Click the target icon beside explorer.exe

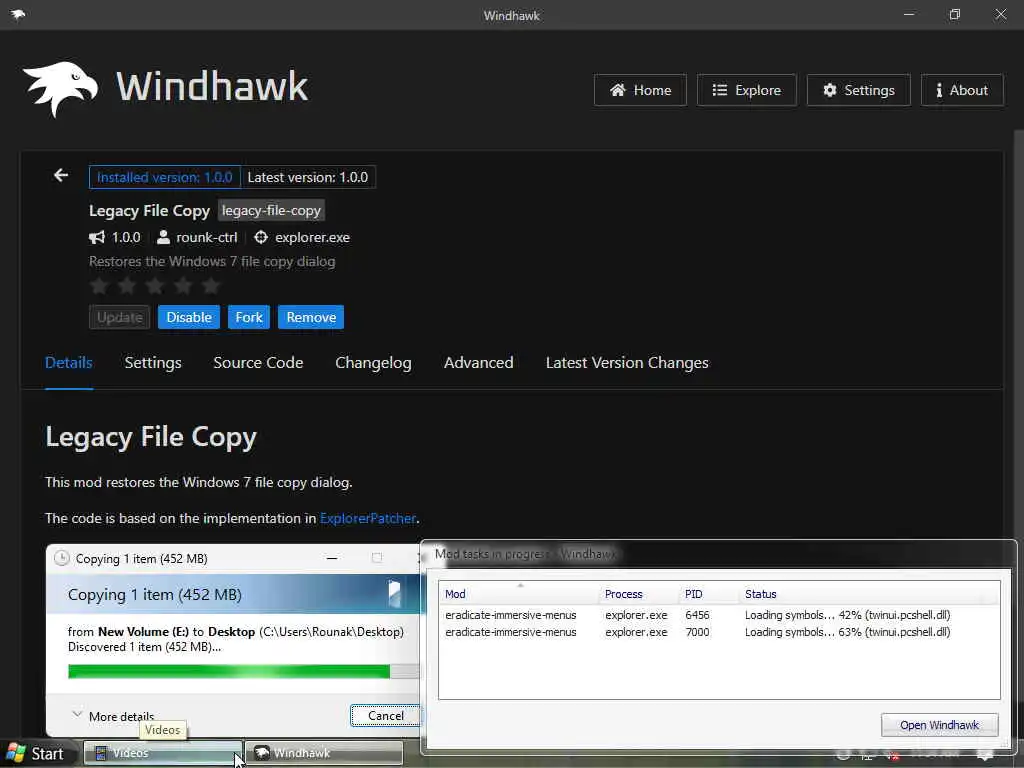click(261, 237)
